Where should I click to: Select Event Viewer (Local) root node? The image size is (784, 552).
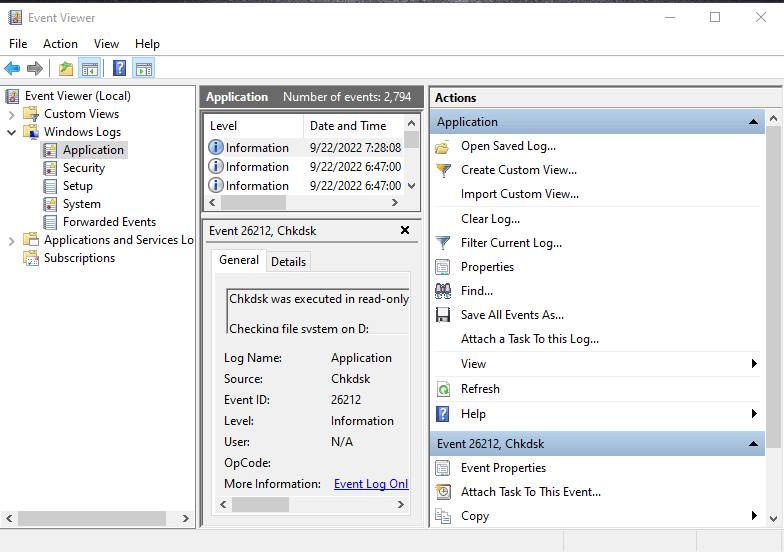(78, 96)
